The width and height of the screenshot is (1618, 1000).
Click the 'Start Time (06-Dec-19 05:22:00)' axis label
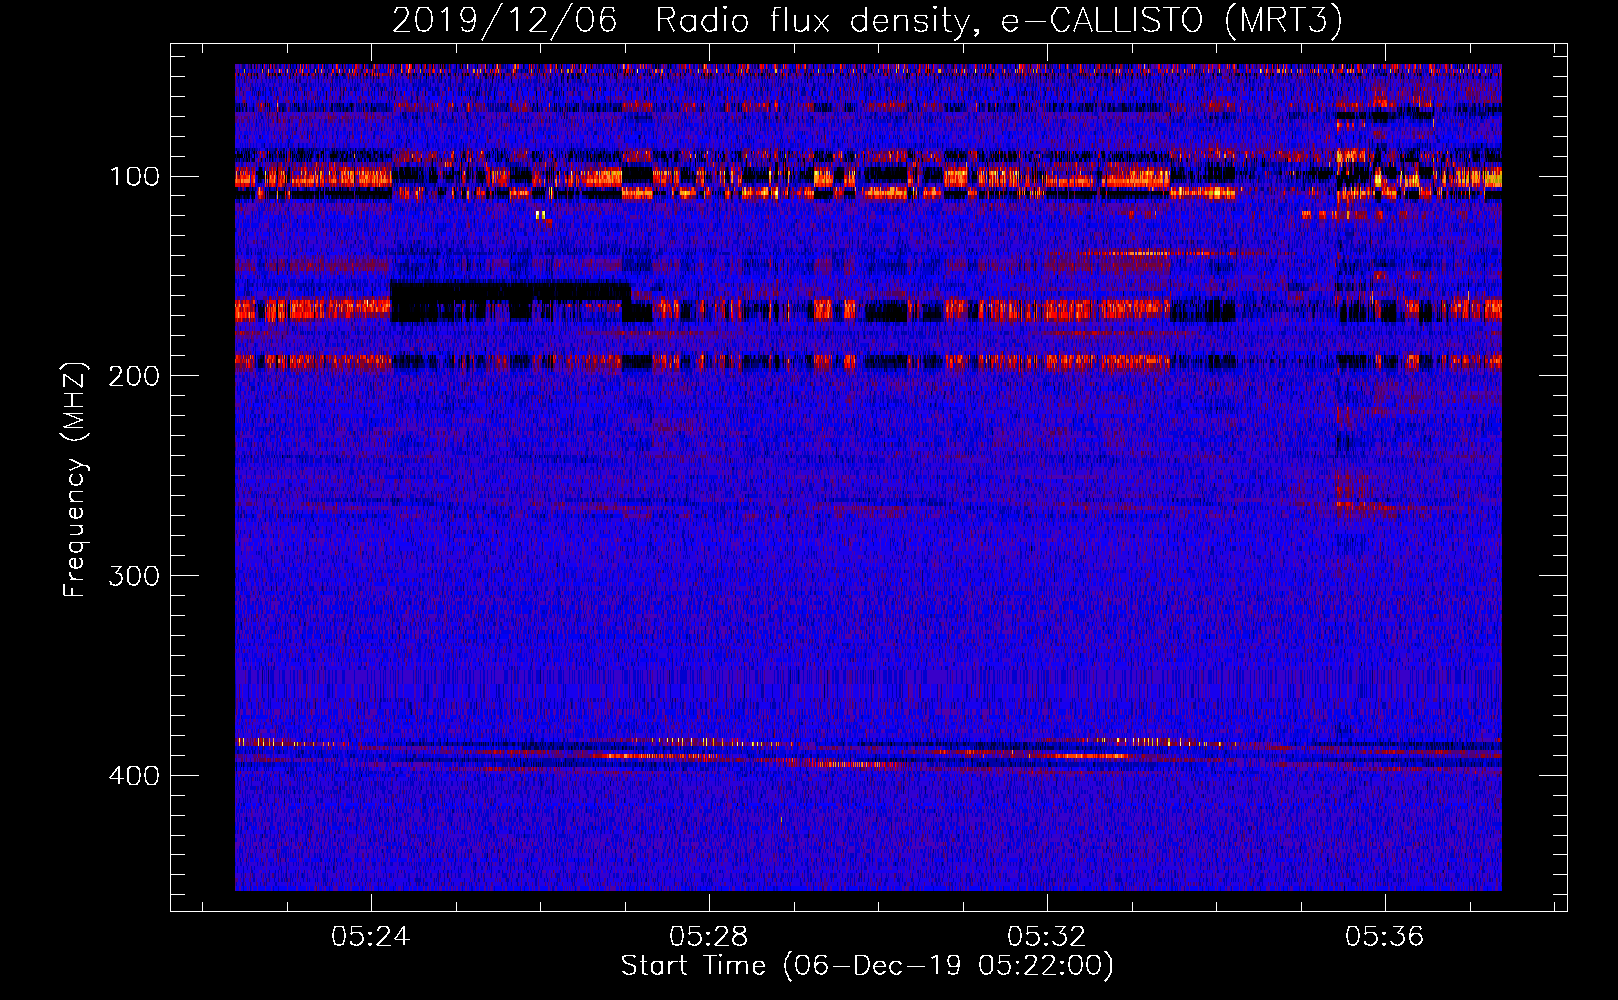pos(867,966)
